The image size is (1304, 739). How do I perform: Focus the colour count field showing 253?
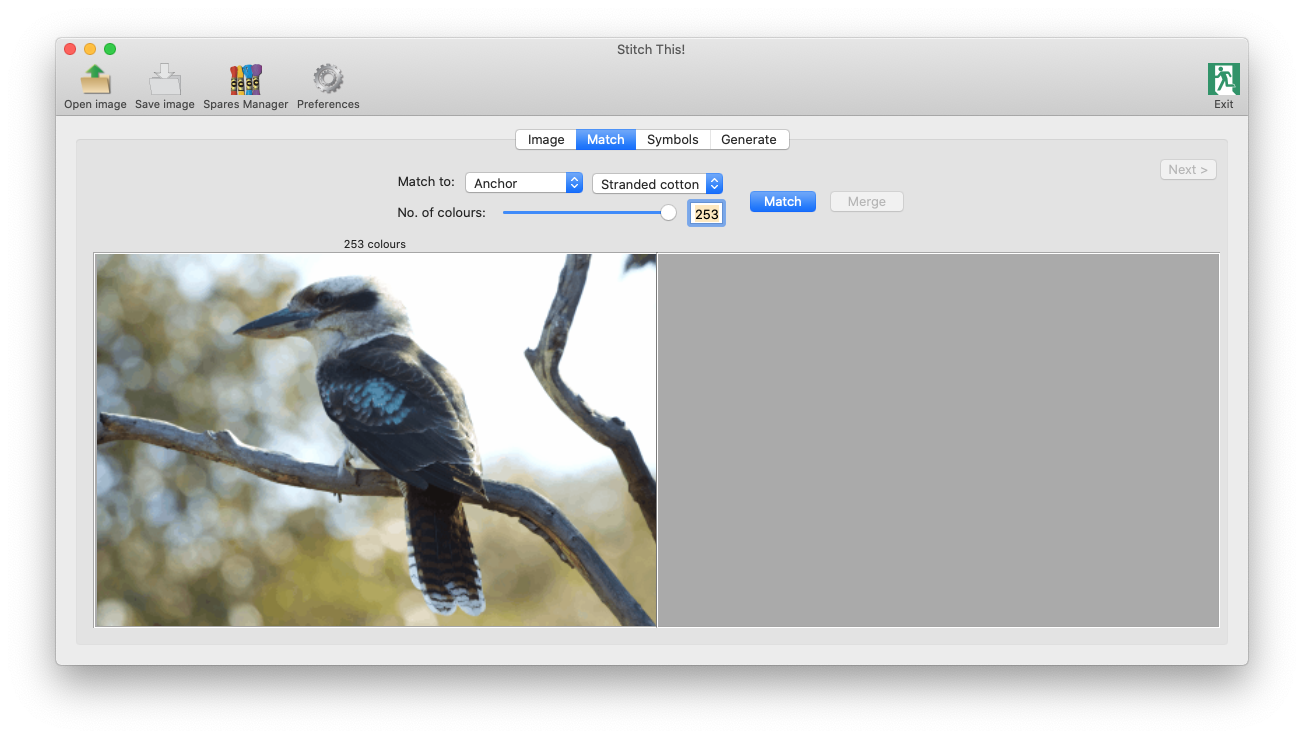click(x=706, y=214)
